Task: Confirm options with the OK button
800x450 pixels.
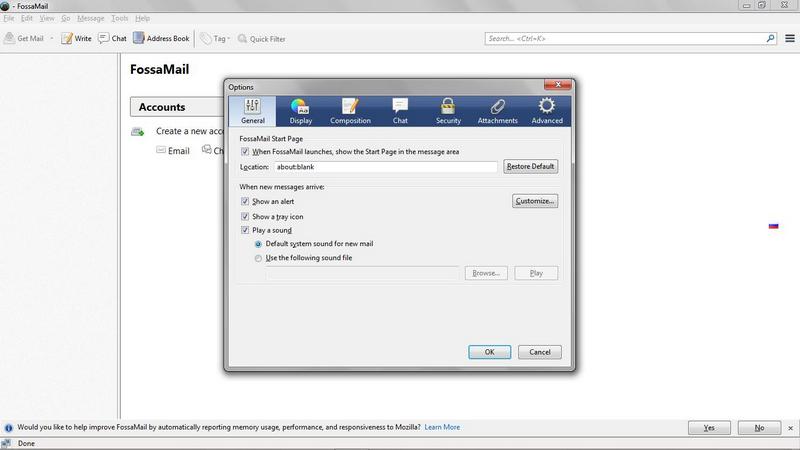Action: tap(489, 352)
